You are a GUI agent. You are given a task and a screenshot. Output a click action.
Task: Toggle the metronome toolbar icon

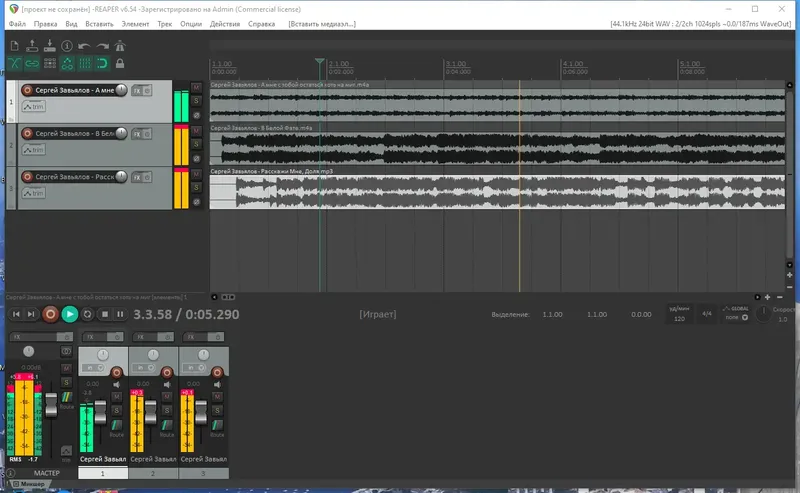pos(120,46)
